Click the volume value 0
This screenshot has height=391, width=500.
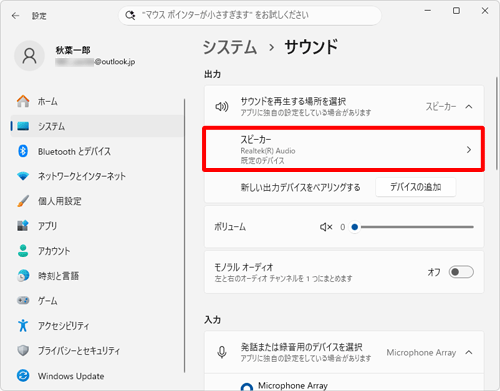click(x=342, y=227)
